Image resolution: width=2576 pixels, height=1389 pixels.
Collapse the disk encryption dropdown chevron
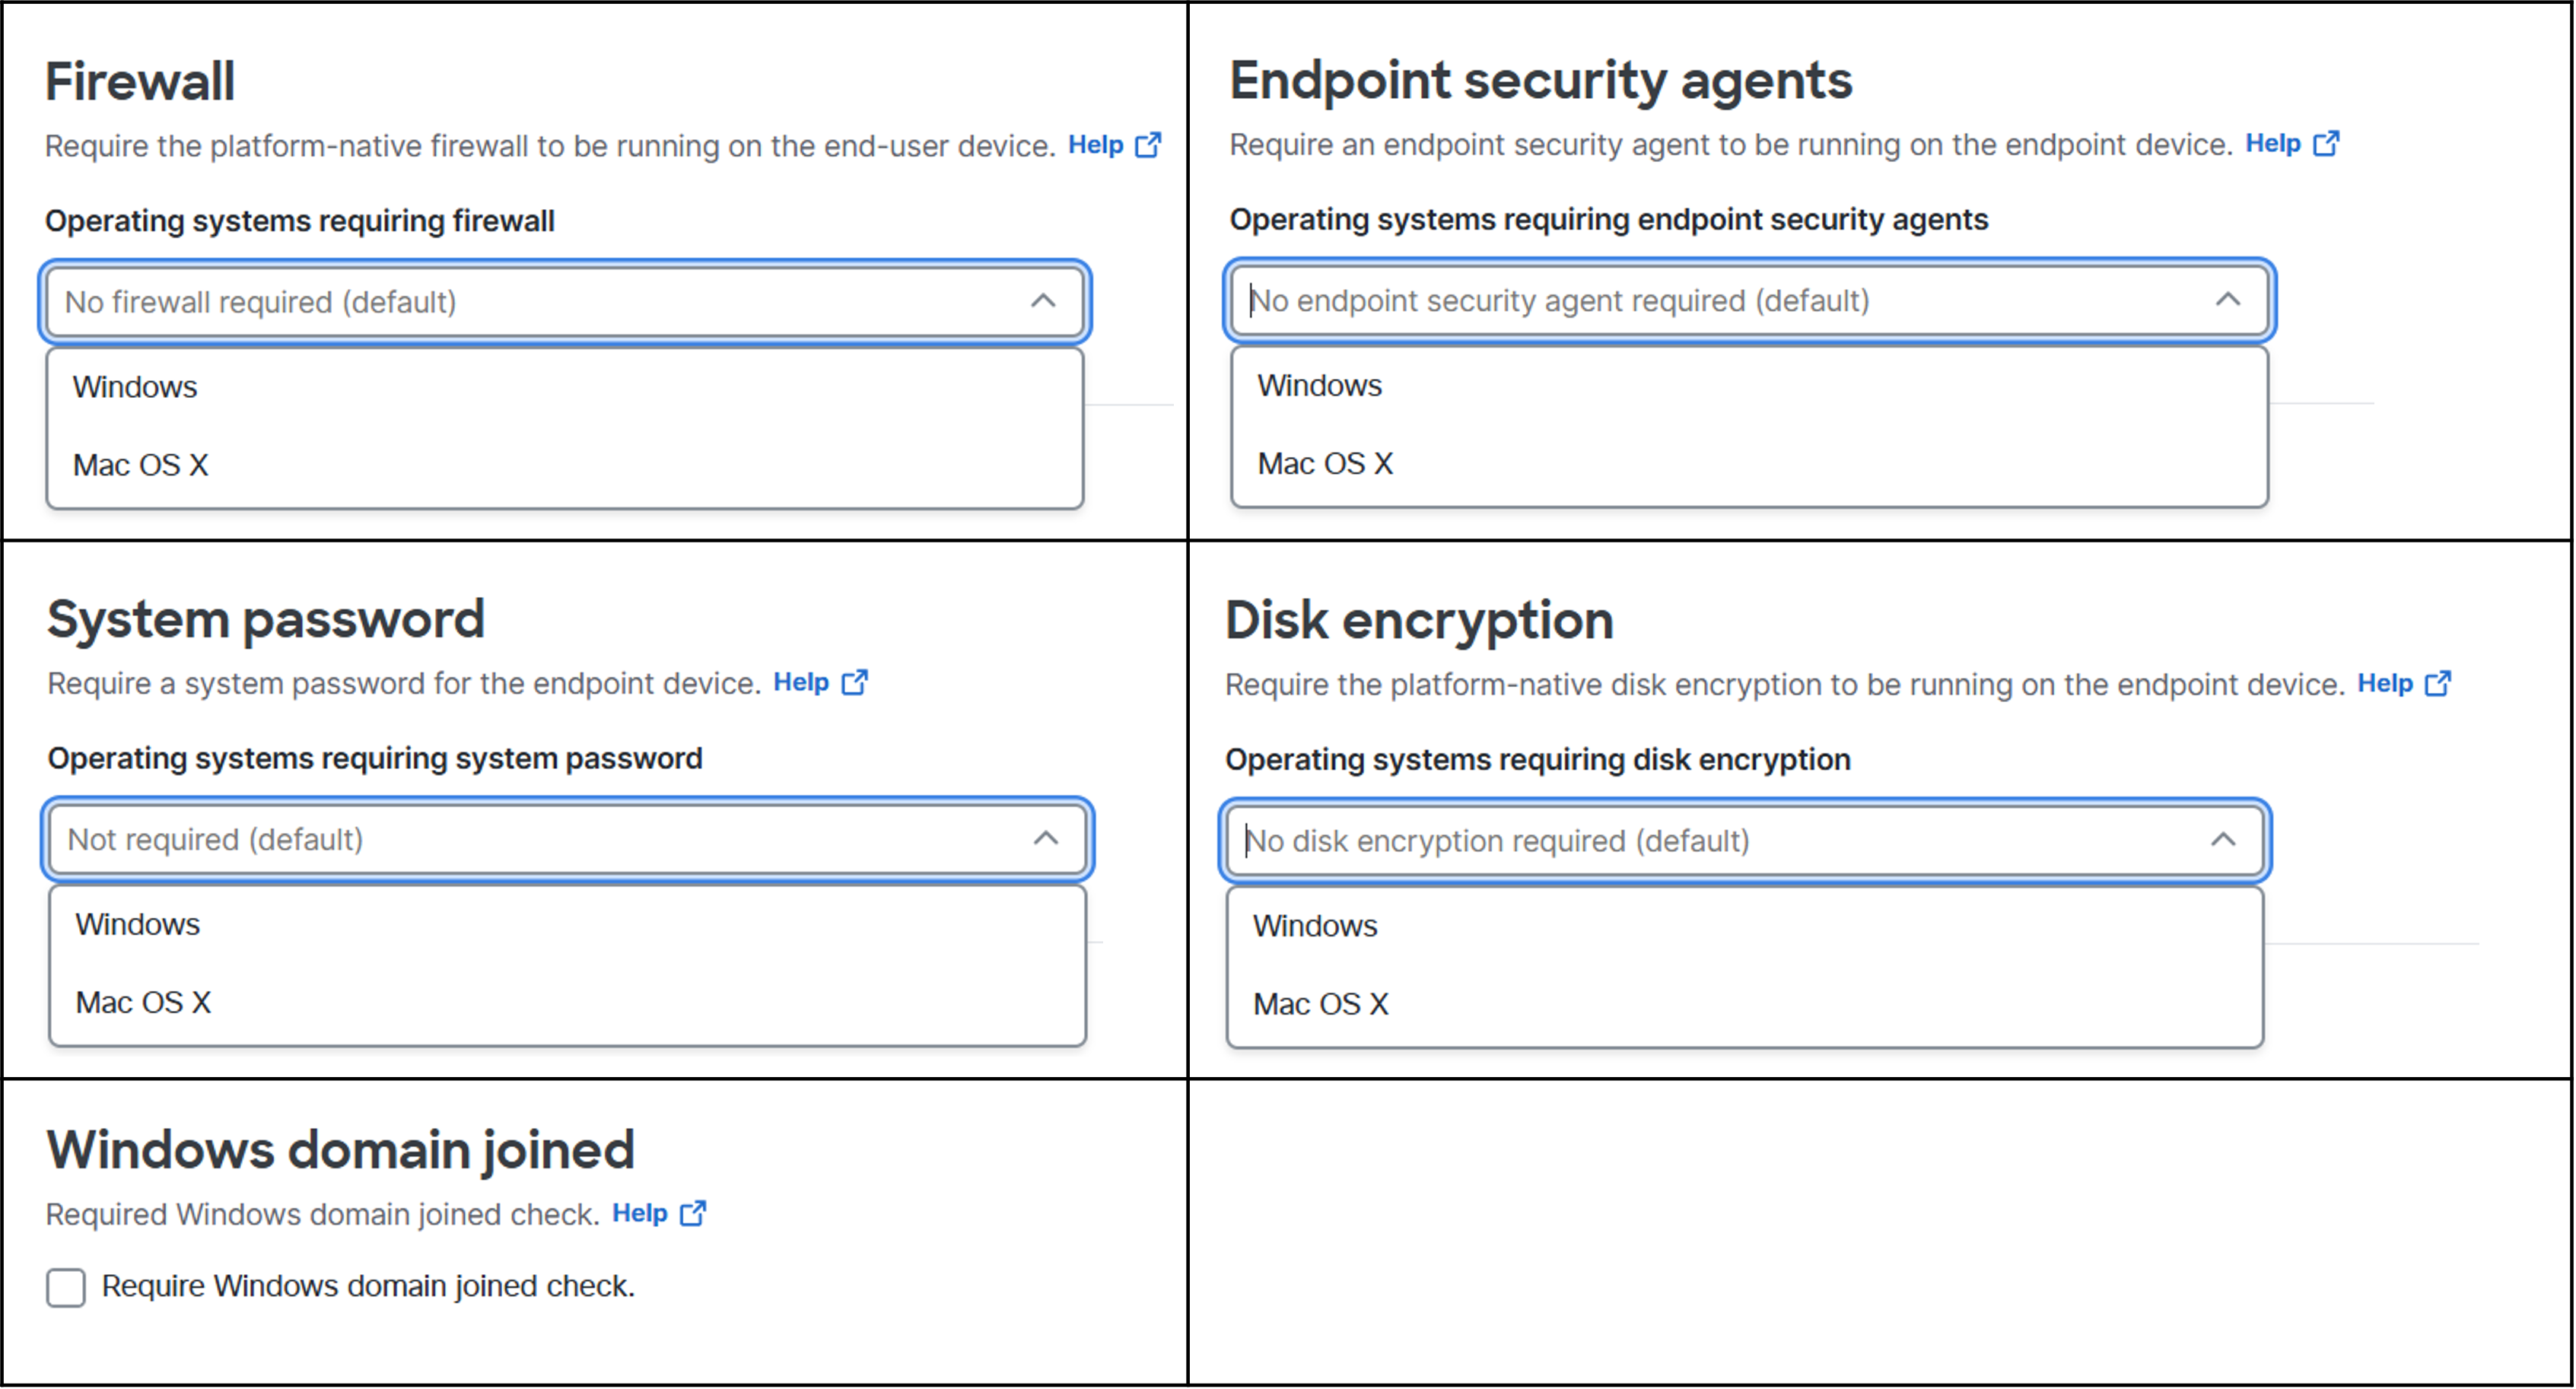[x=2223, y=840]
